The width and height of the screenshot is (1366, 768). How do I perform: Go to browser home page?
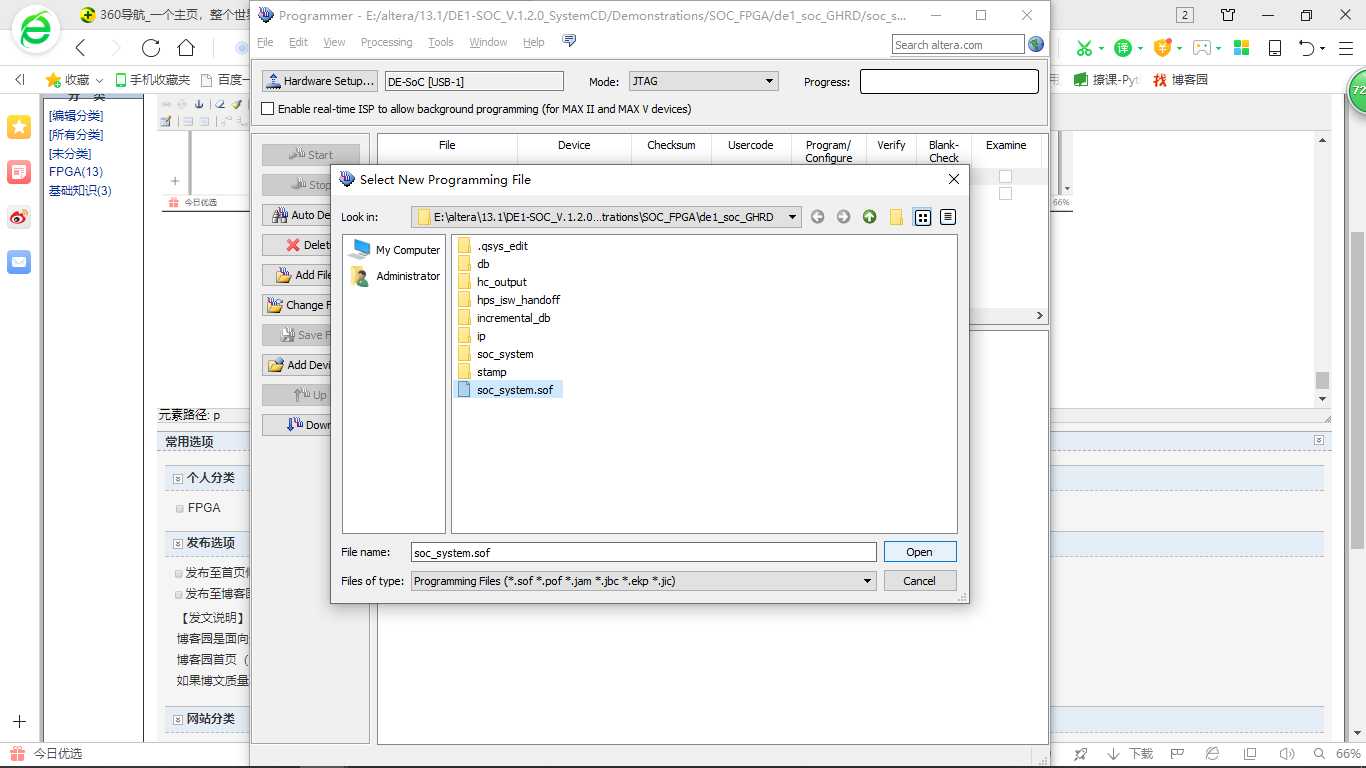186,48
